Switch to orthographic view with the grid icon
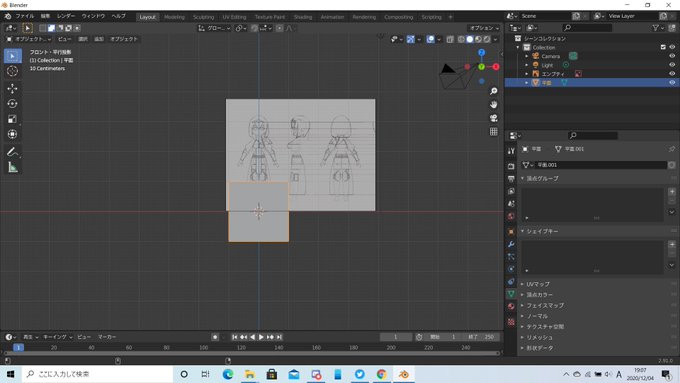680x383 pixels. 494,132
